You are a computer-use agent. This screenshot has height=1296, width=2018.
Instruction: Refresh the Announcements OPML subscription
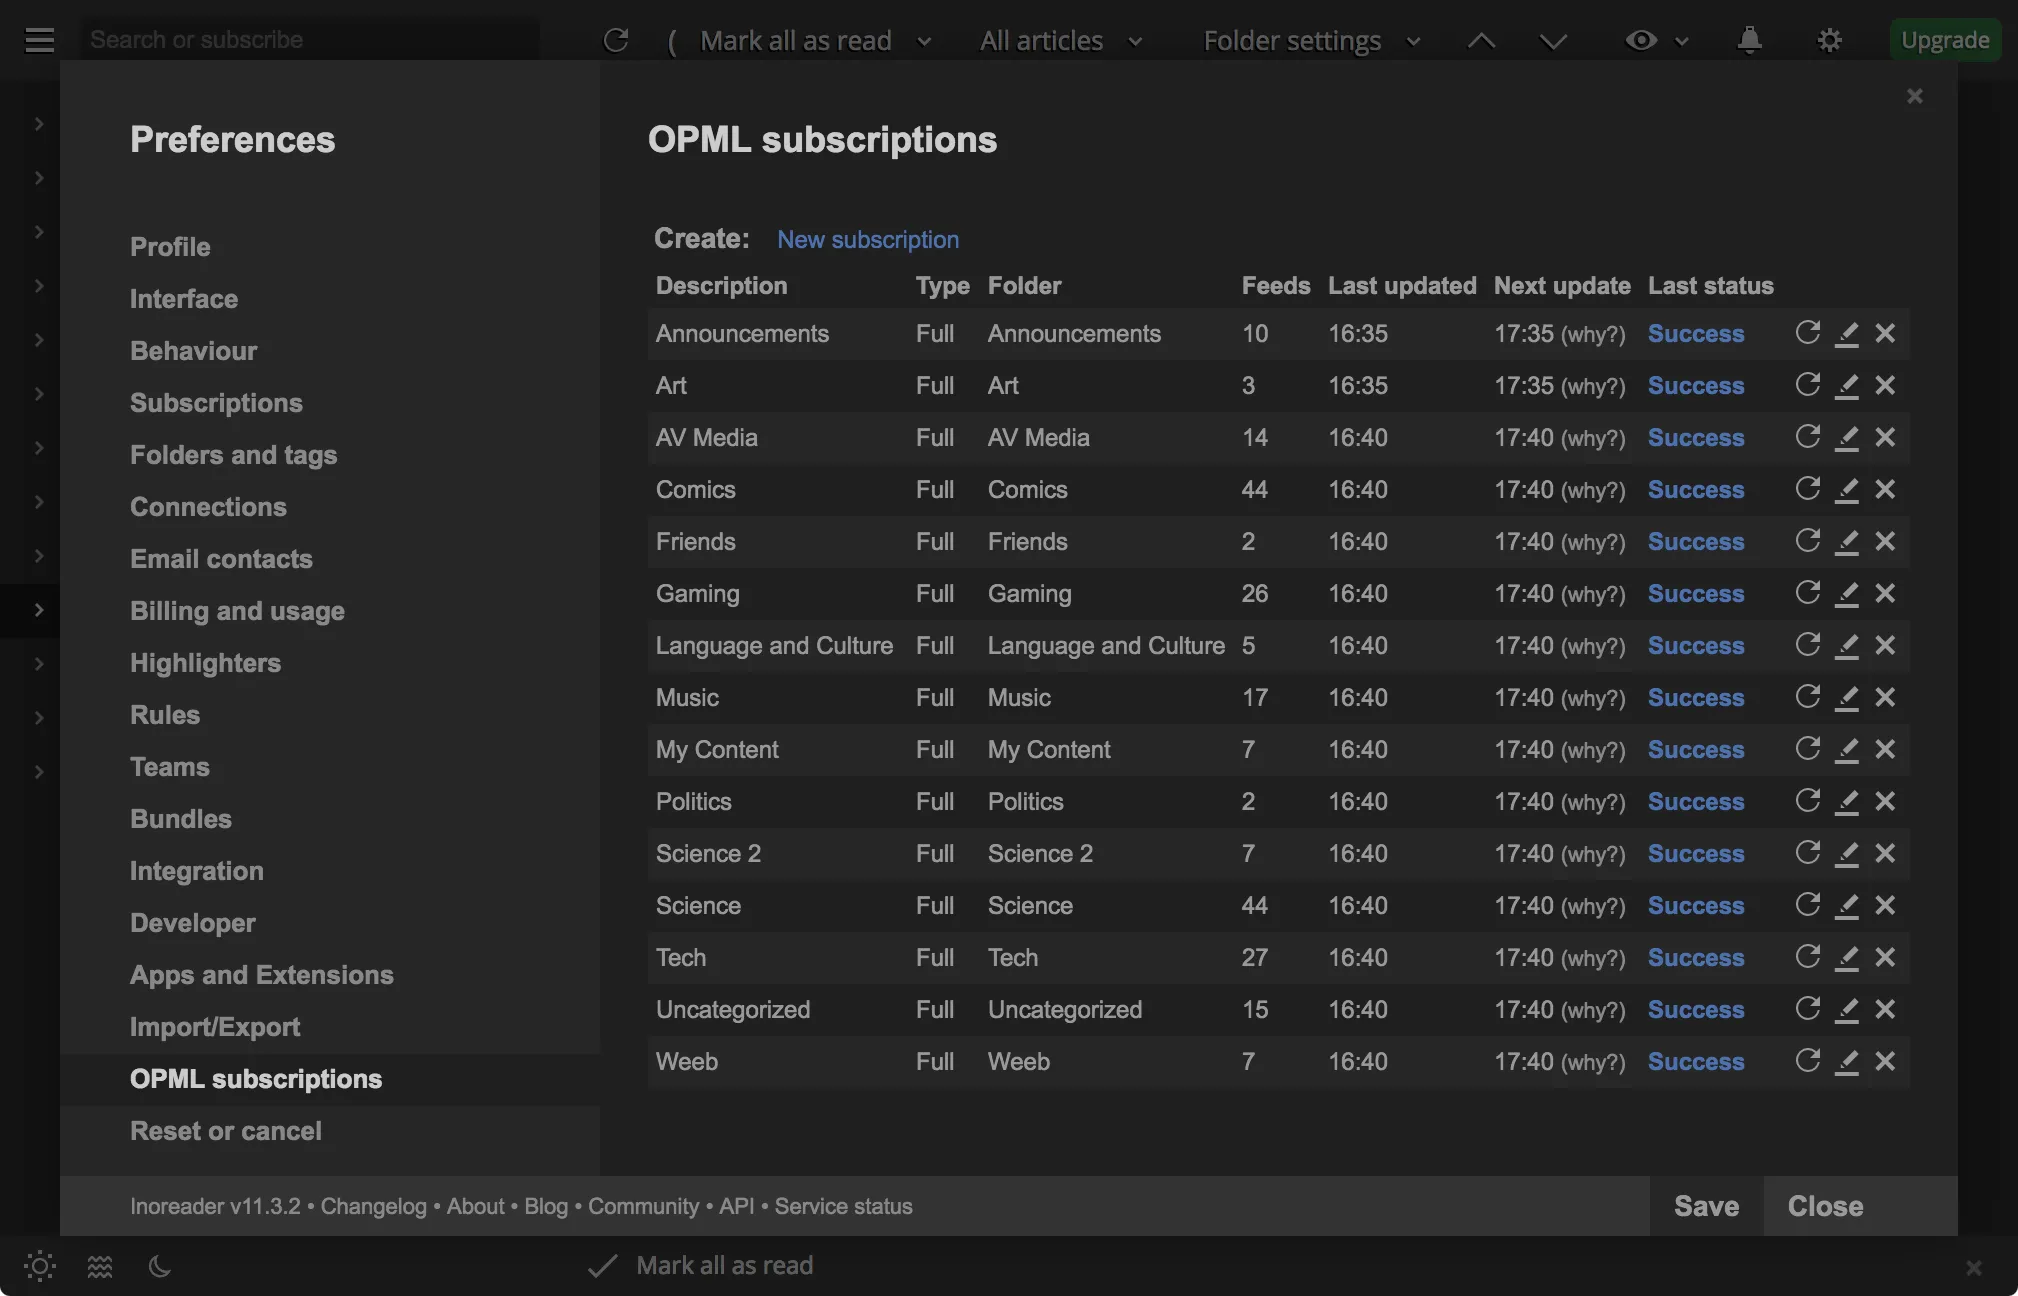pyautogui.click(x=1807, y=333)
